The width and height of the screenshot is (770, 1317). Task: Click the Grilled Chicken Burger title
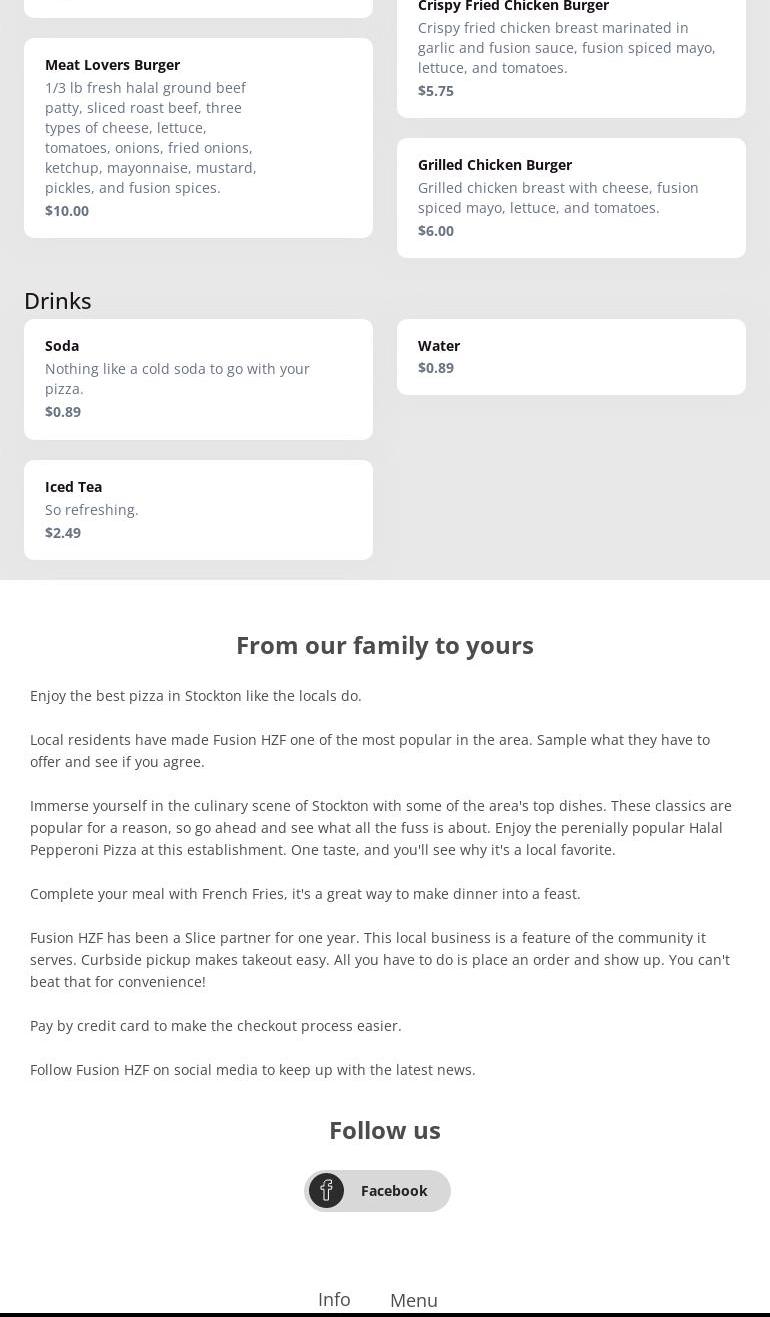pos(495,165)
